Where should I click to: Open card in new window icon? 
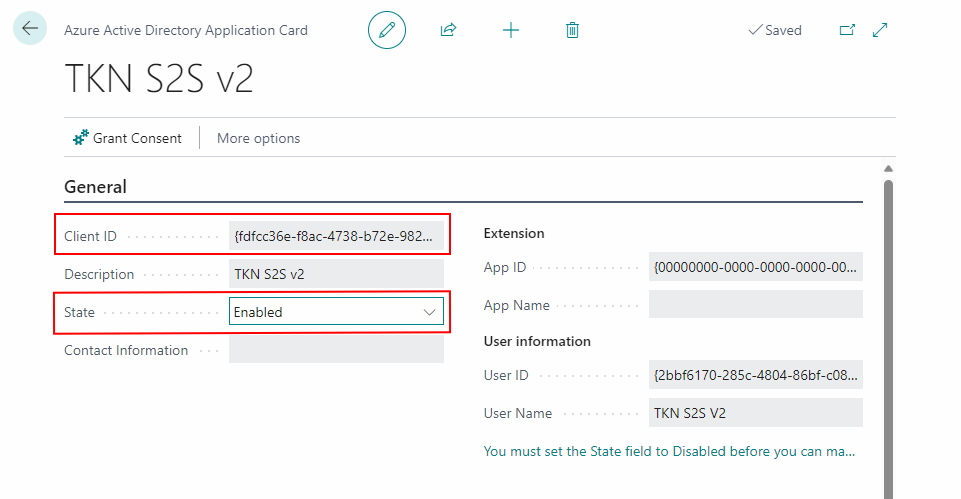coord(847,30)
